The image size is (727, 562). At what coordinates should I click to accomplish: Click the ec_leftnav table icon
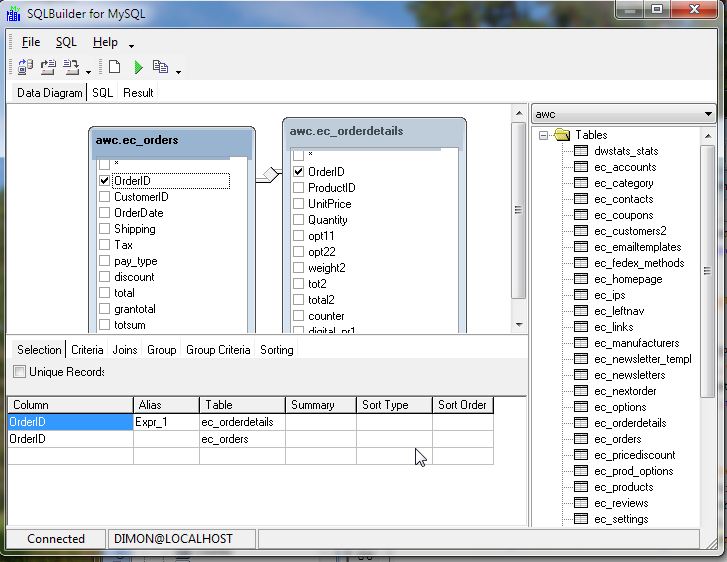(x=580, y=311)
